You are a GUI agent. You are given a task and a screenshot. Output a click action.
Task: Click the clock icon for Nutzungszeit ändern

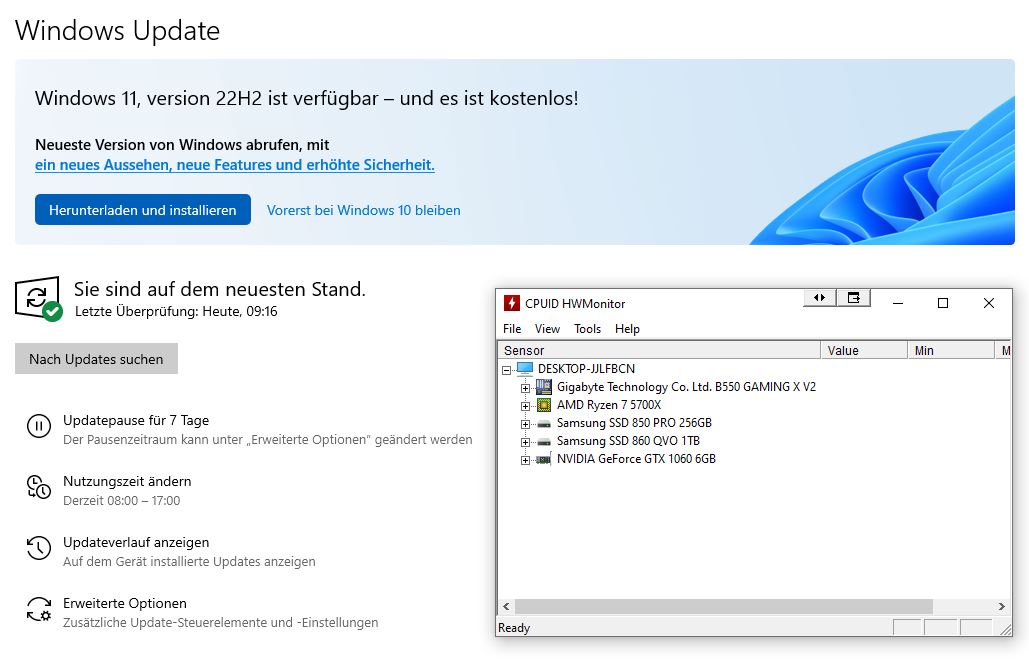pos(39,487)
